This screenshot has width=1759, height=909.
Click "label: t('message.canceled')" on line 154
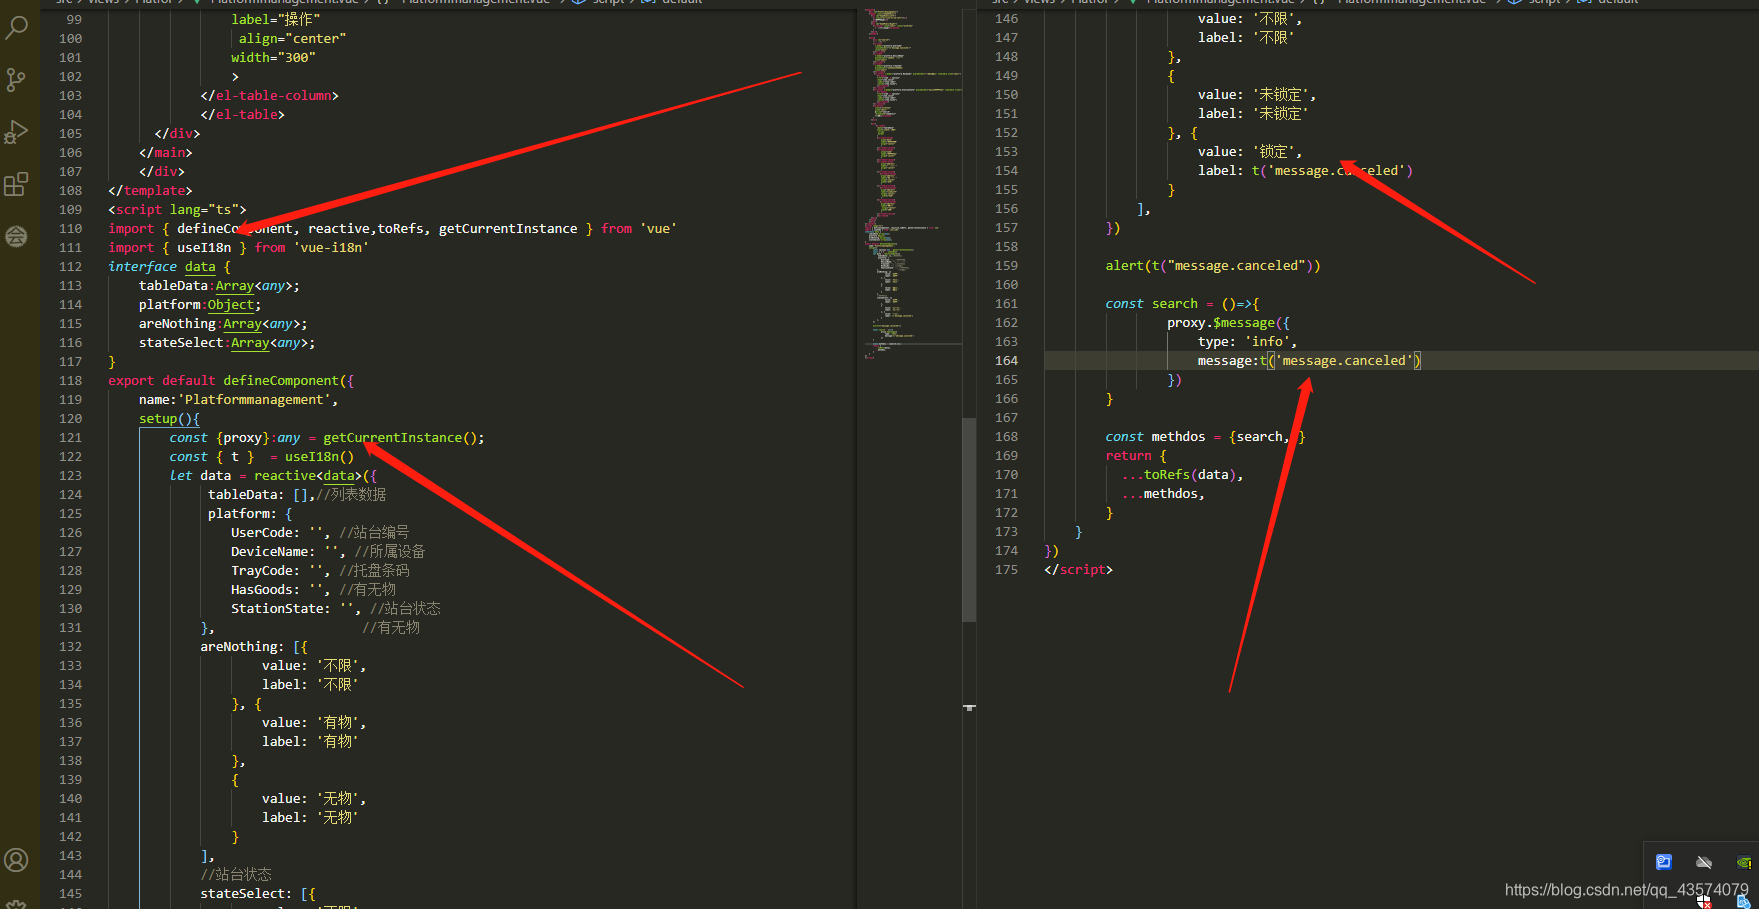coord(1305,171)
